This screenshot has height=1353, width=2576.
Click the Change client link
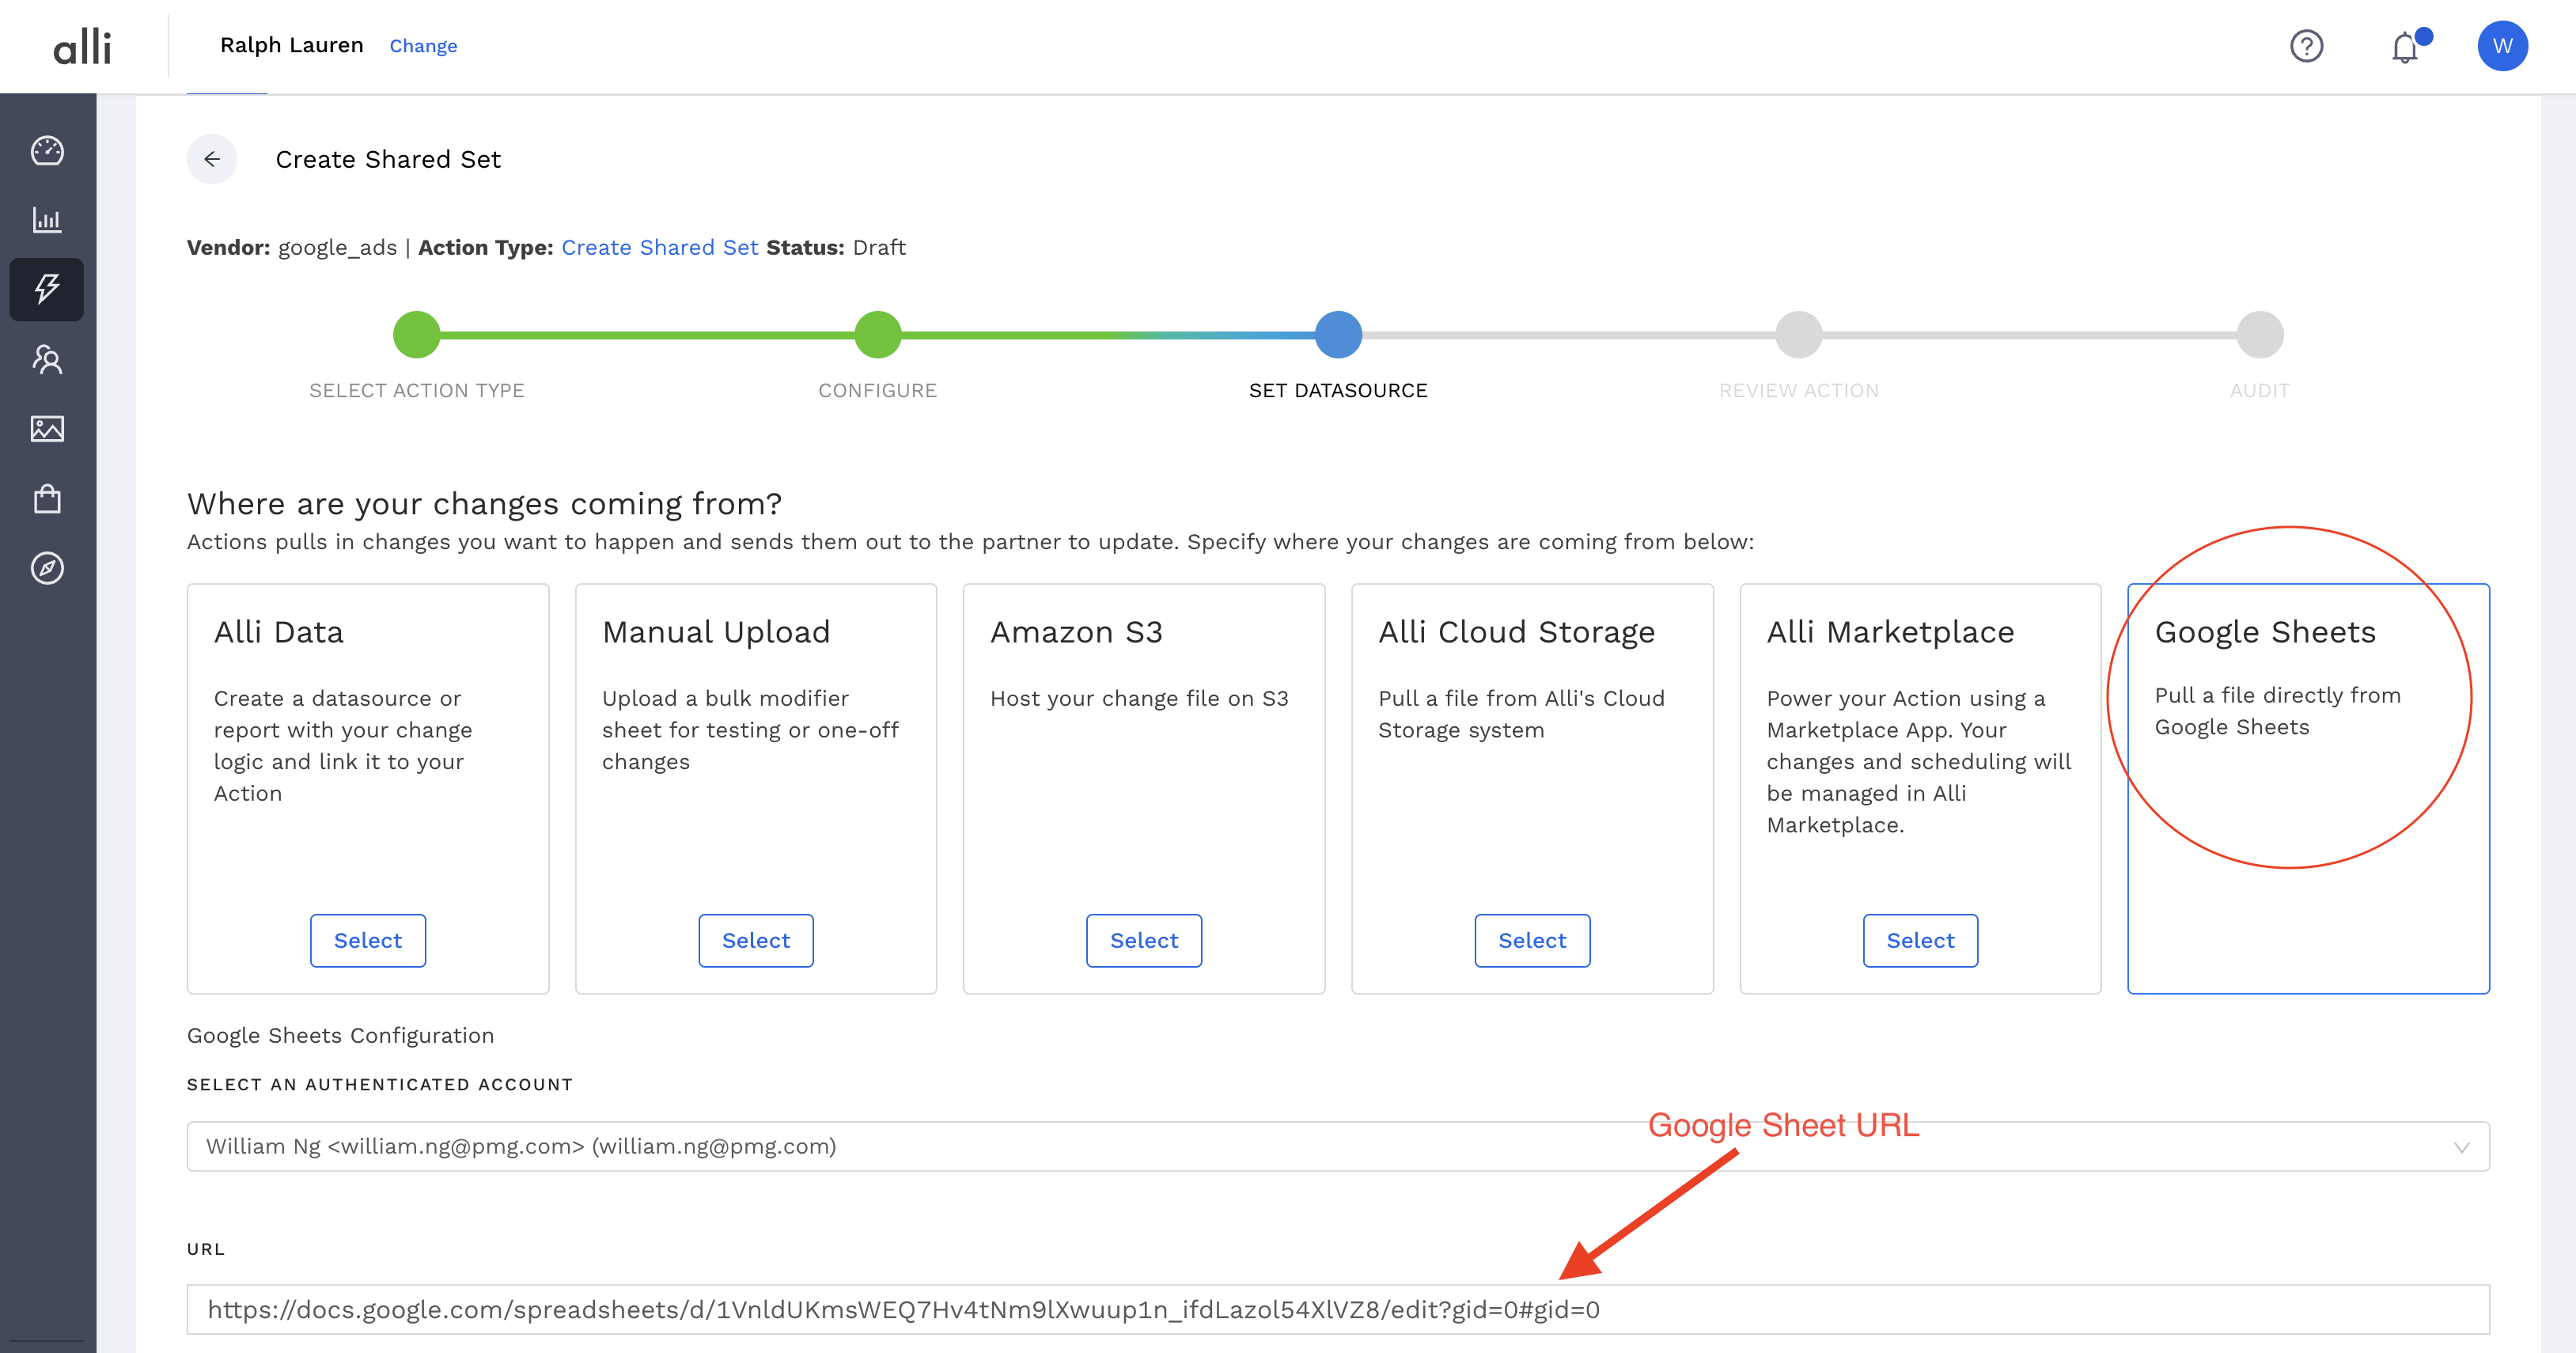coord(423,46)
